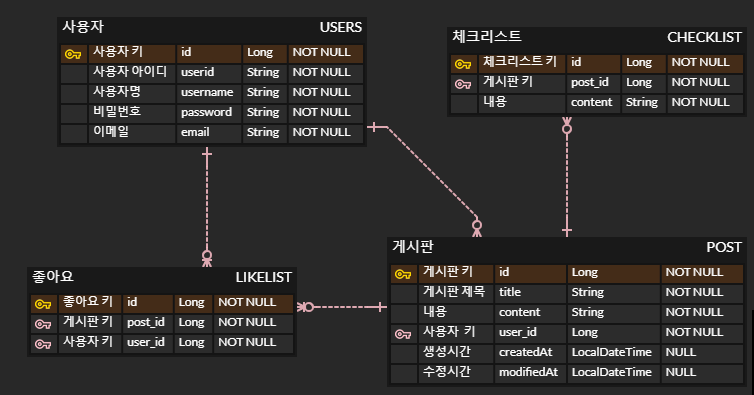
Task: Click the NOT NULL cell of password row
Action: click(x=326, y=113)
